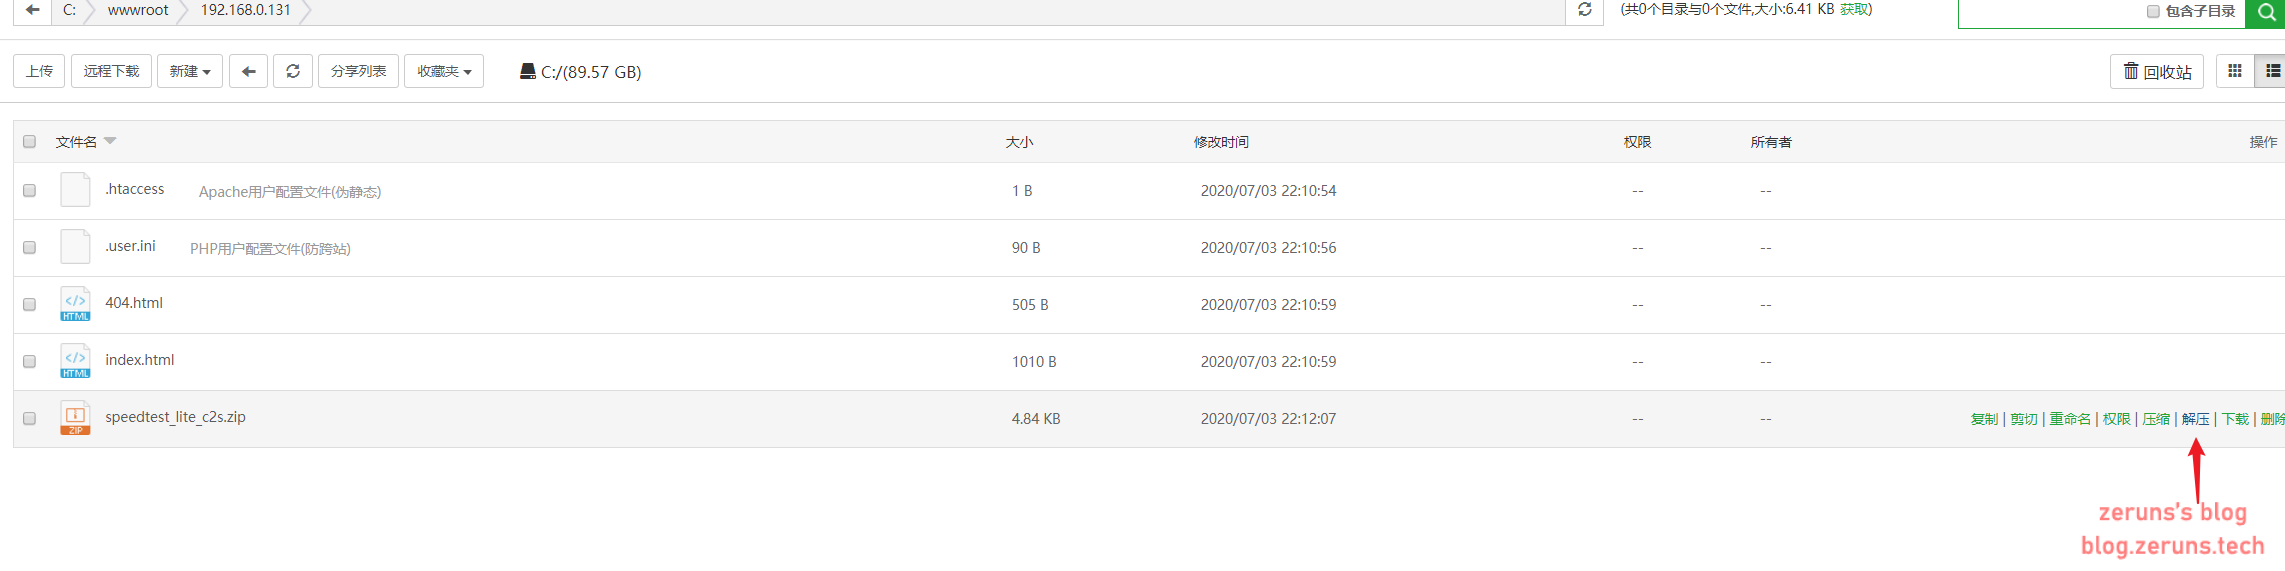The image size is (2285, 571).
Task: Open the Favorites (收藏夹) dropdown
Action: click(x=444, y=71)
